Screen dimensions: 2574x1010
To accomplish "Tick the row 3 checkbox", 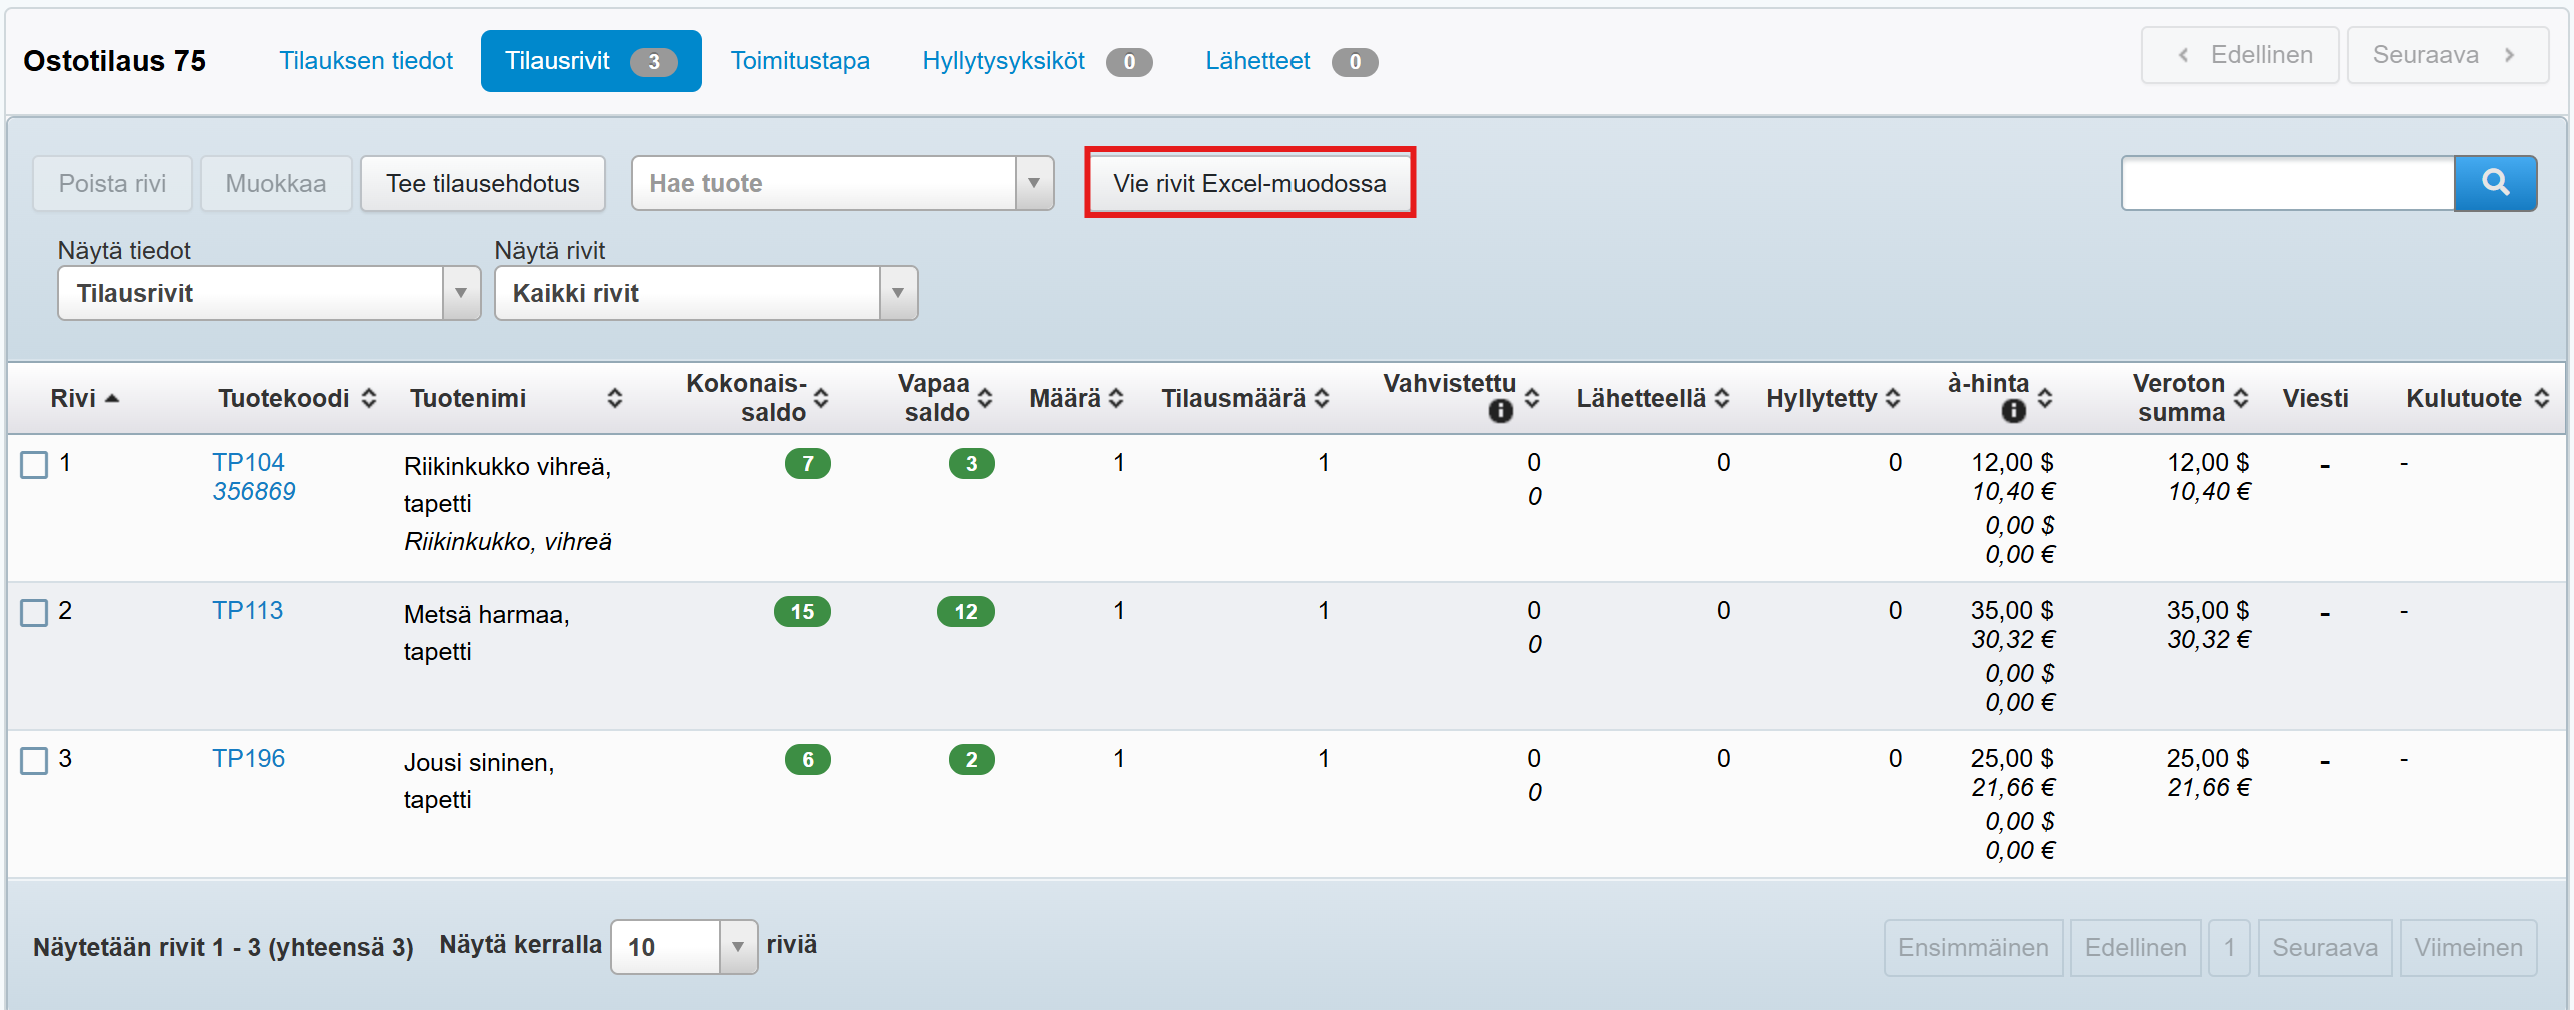I will pos(34,760).
